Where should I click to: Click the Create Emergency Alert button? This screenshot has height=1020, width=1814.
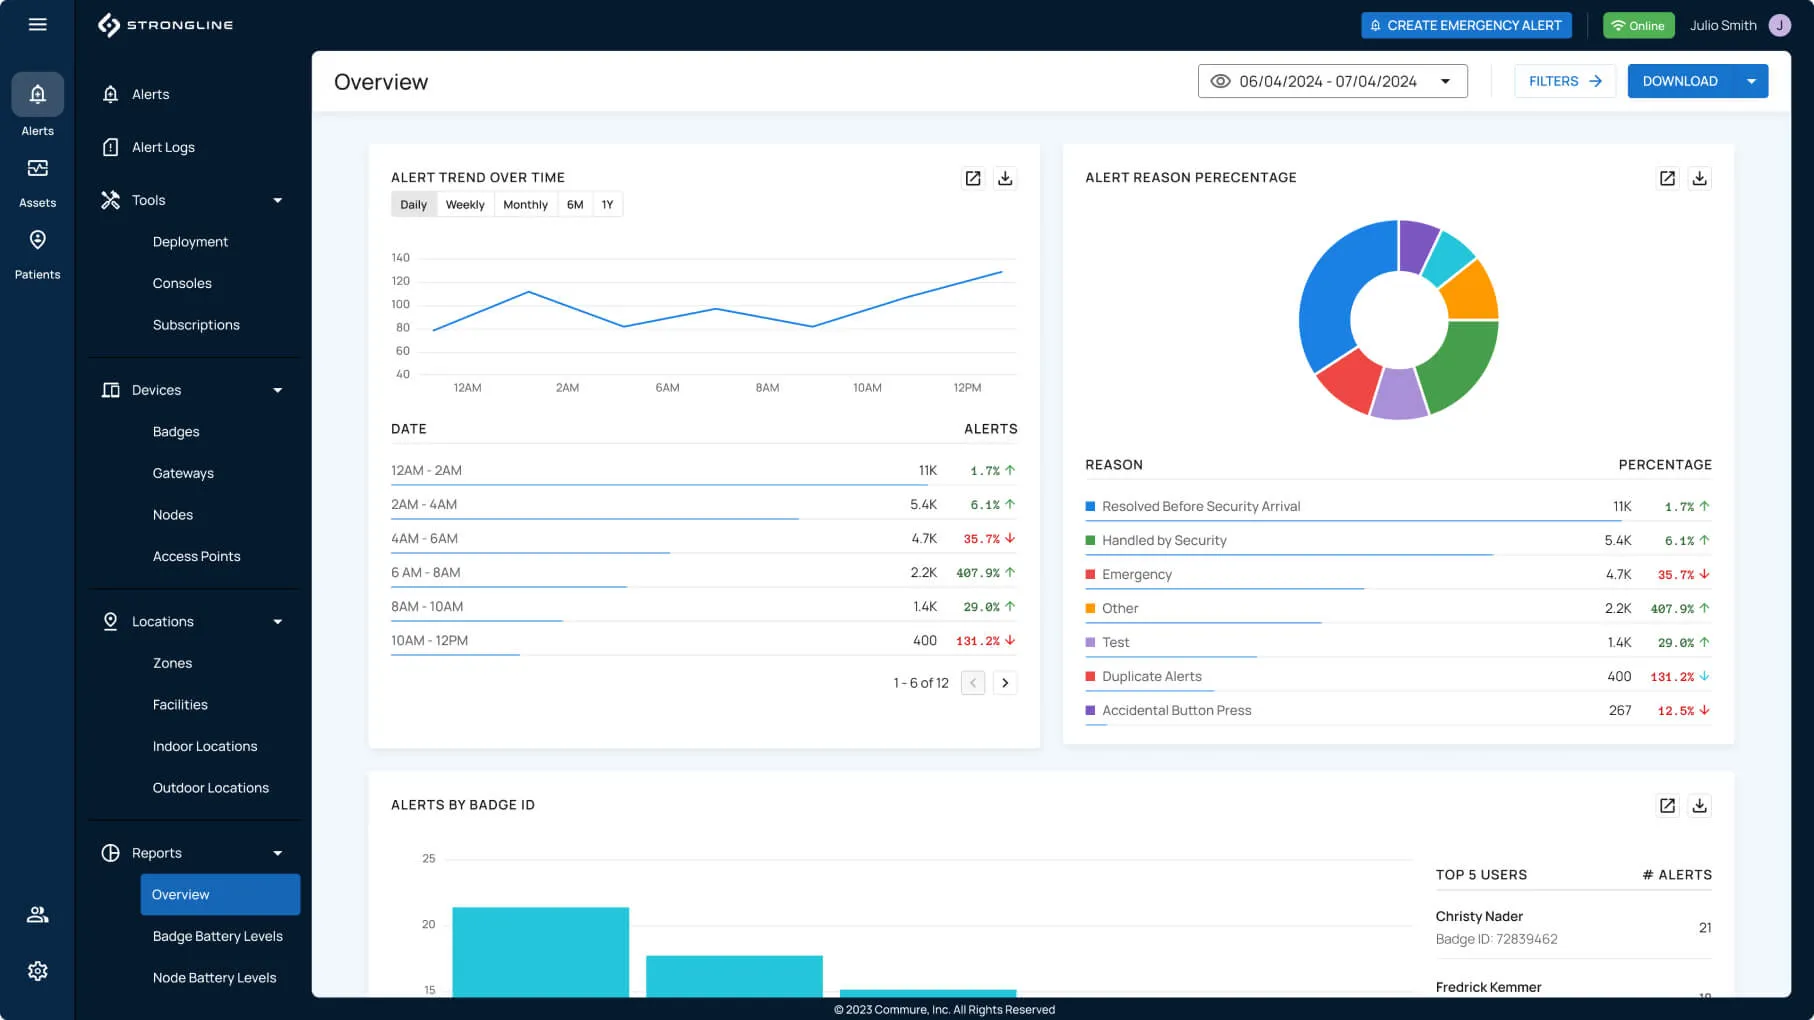coord(1466,25)
